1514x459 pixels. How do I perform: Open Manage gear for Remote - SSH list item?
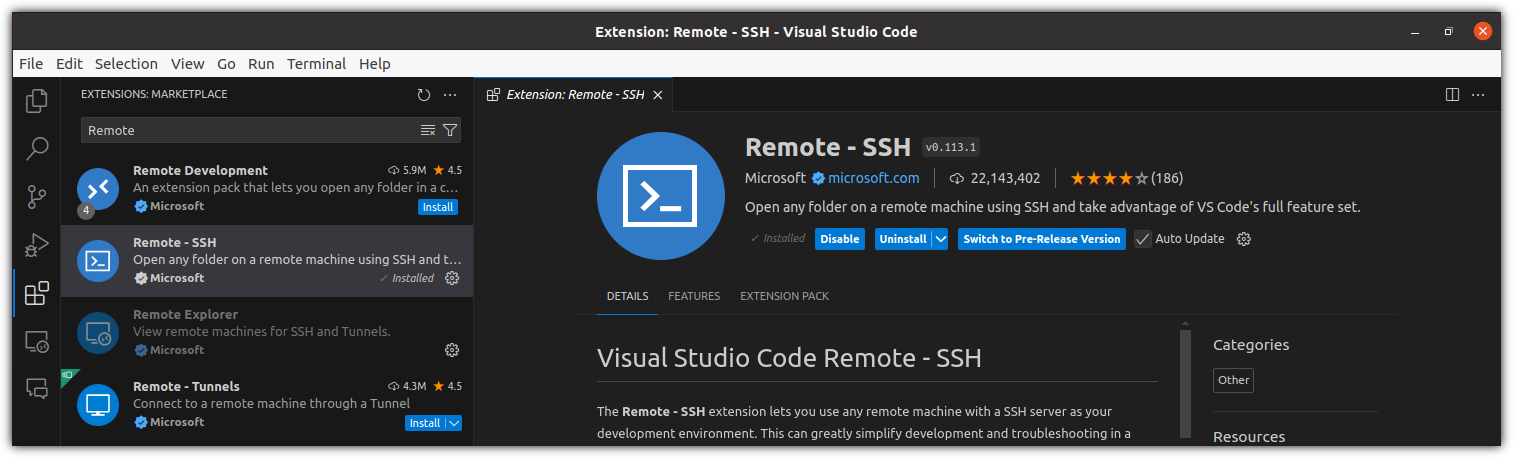452,278
